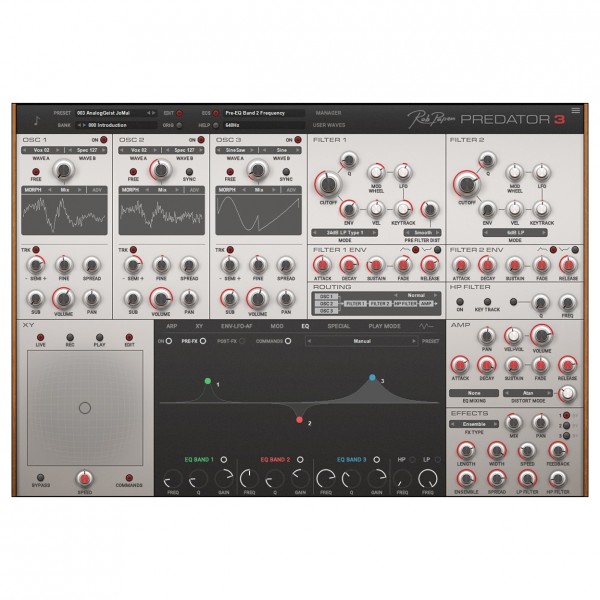Toggle OSC 3 ON LED
600x600 pixels.
pyautogui.click(x=298, y=140)
